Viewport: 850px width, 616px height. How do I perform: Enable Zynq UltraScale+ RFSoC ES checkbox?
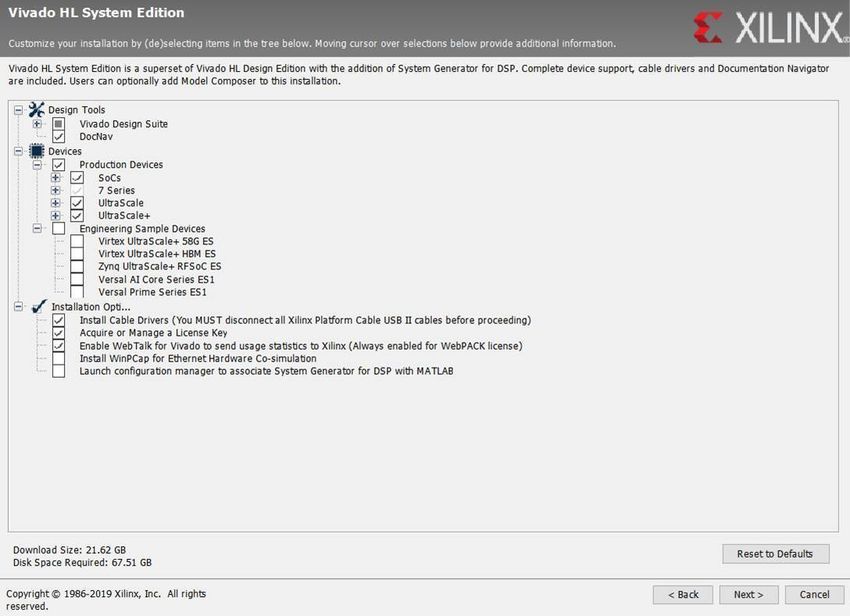(77, 266)
